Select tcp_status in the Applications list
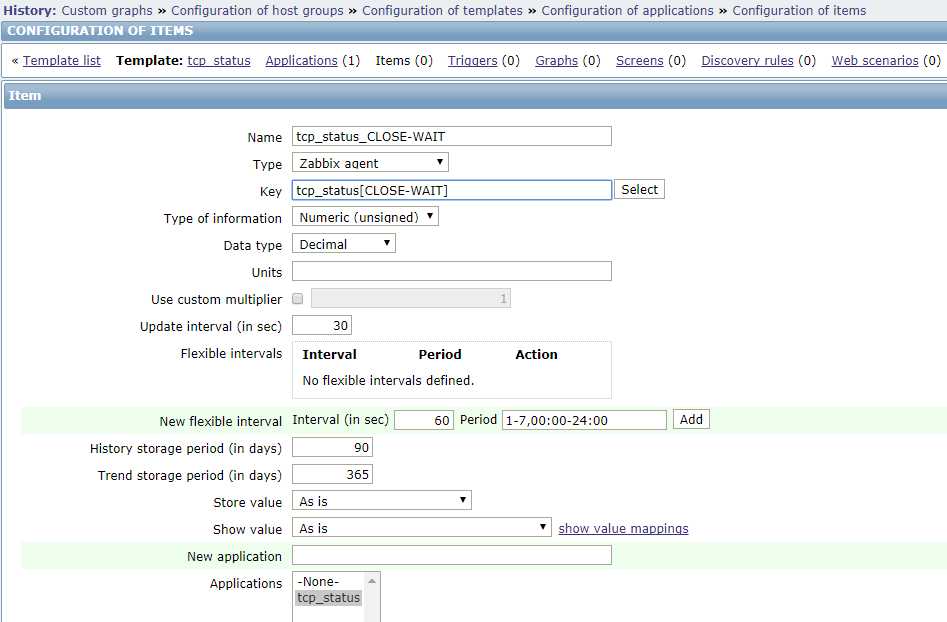The width and height of the screenshot is (947, 622). (x=329, y=597)
